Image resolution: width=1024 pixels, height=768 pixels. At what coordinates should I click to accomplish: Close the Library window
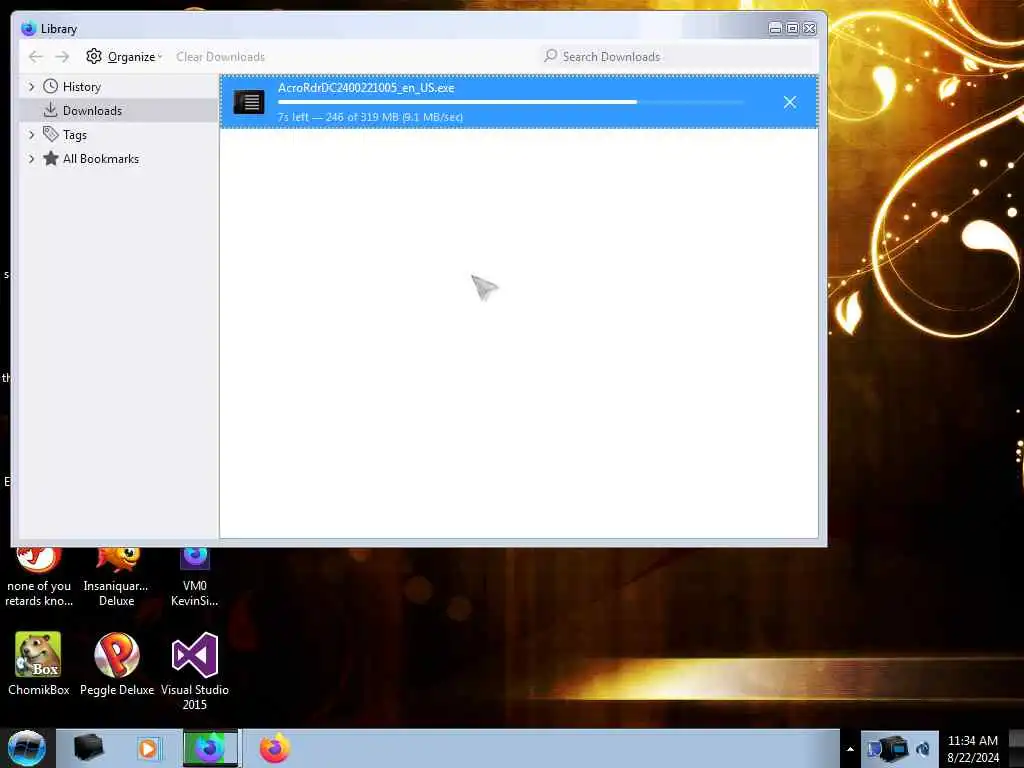tap(809, 28)
